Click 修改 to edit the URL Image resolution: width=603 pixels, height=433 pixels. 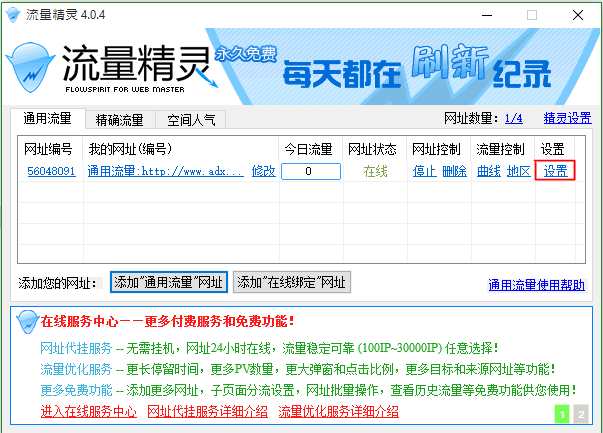click(264, 171)
